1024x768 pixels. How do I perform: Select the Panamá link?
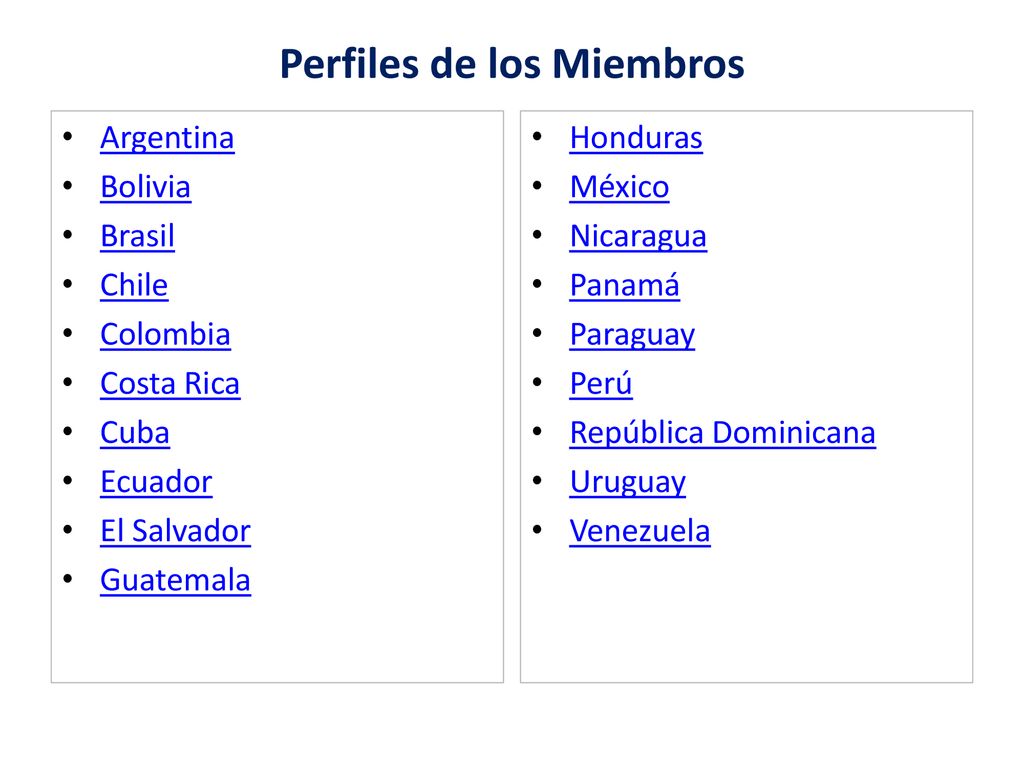624,285
